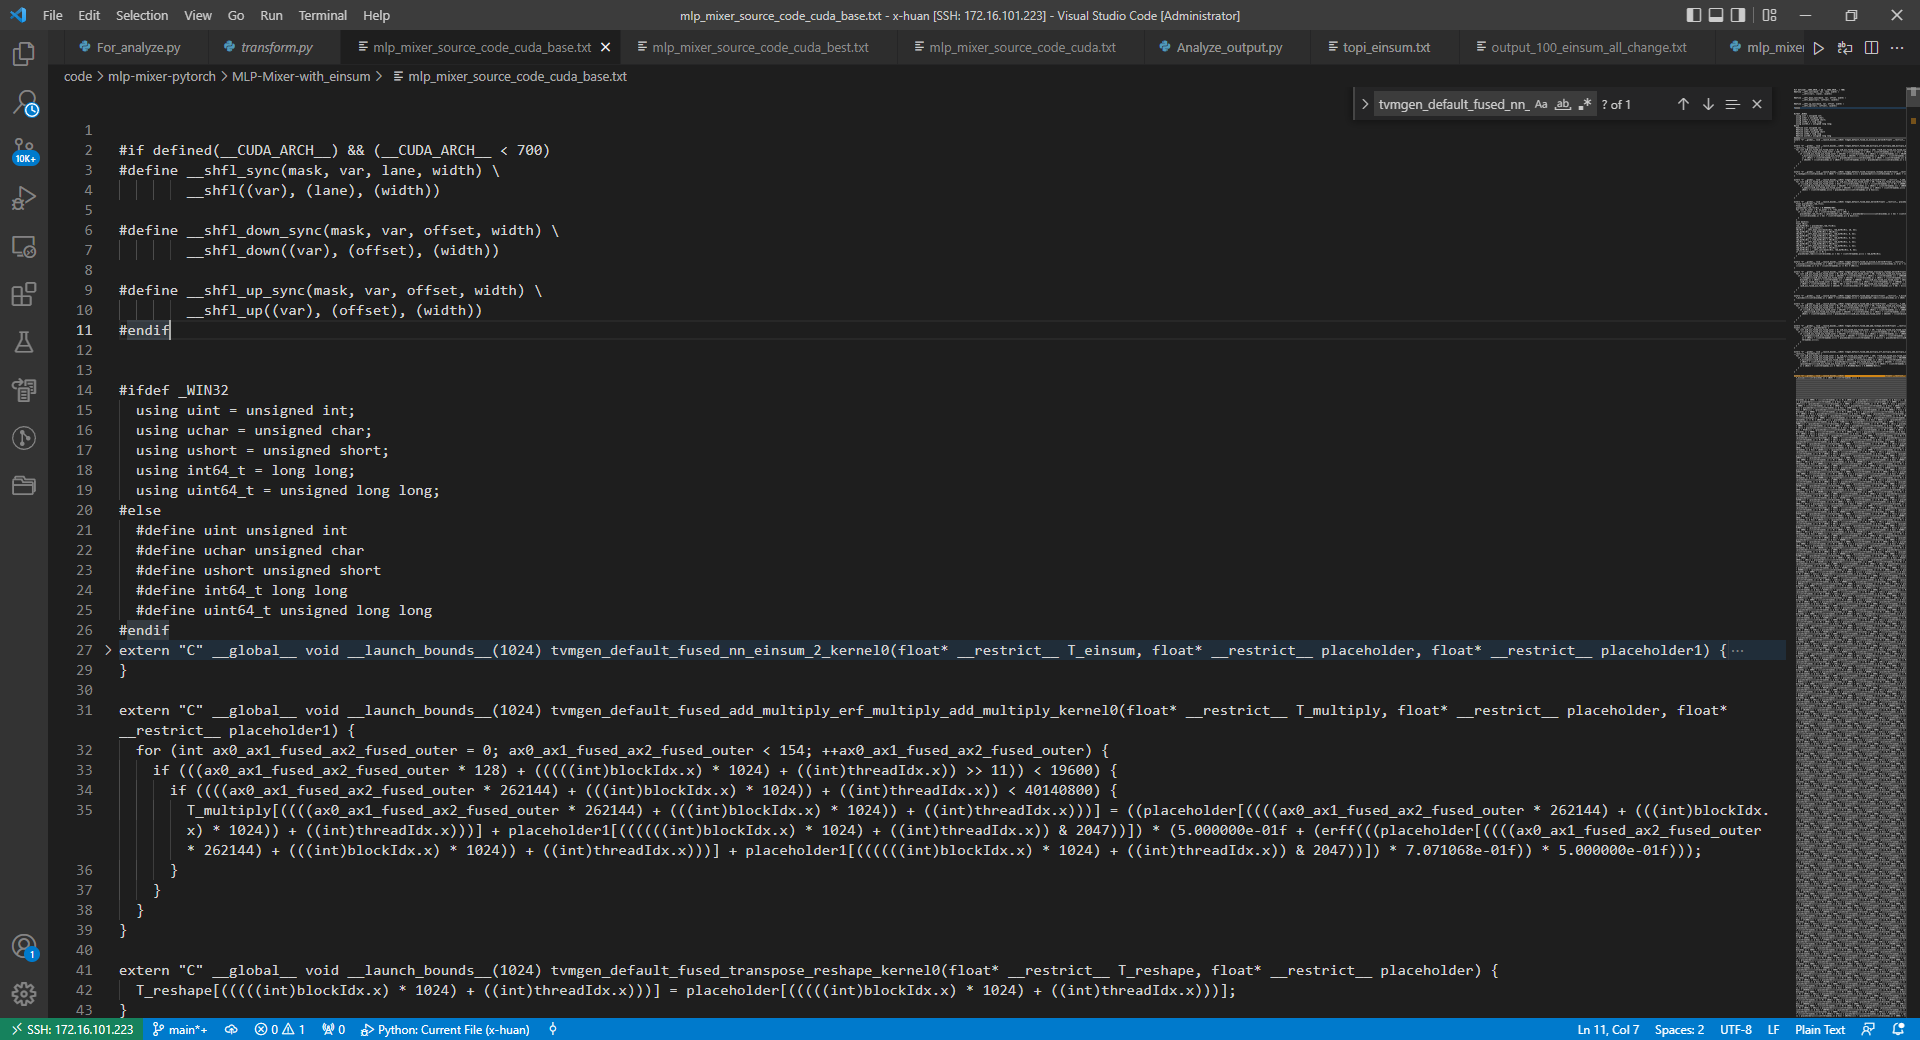Click the Run file play button
This screenshot has width=1920, height=1040.
click(x=1819, y=48)
